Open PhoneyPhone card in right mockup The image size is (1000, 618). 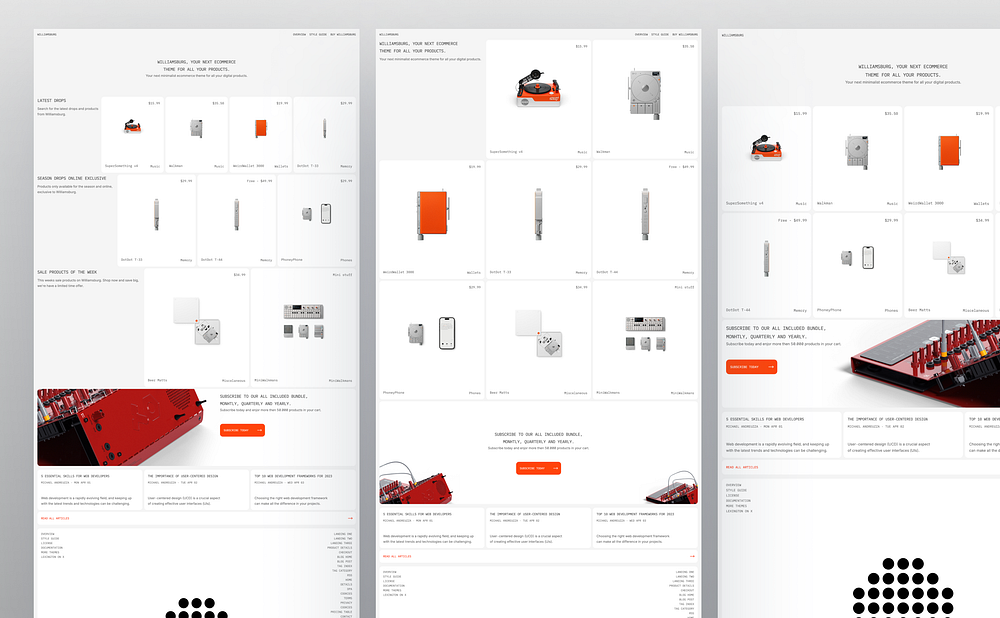[858, 265]
